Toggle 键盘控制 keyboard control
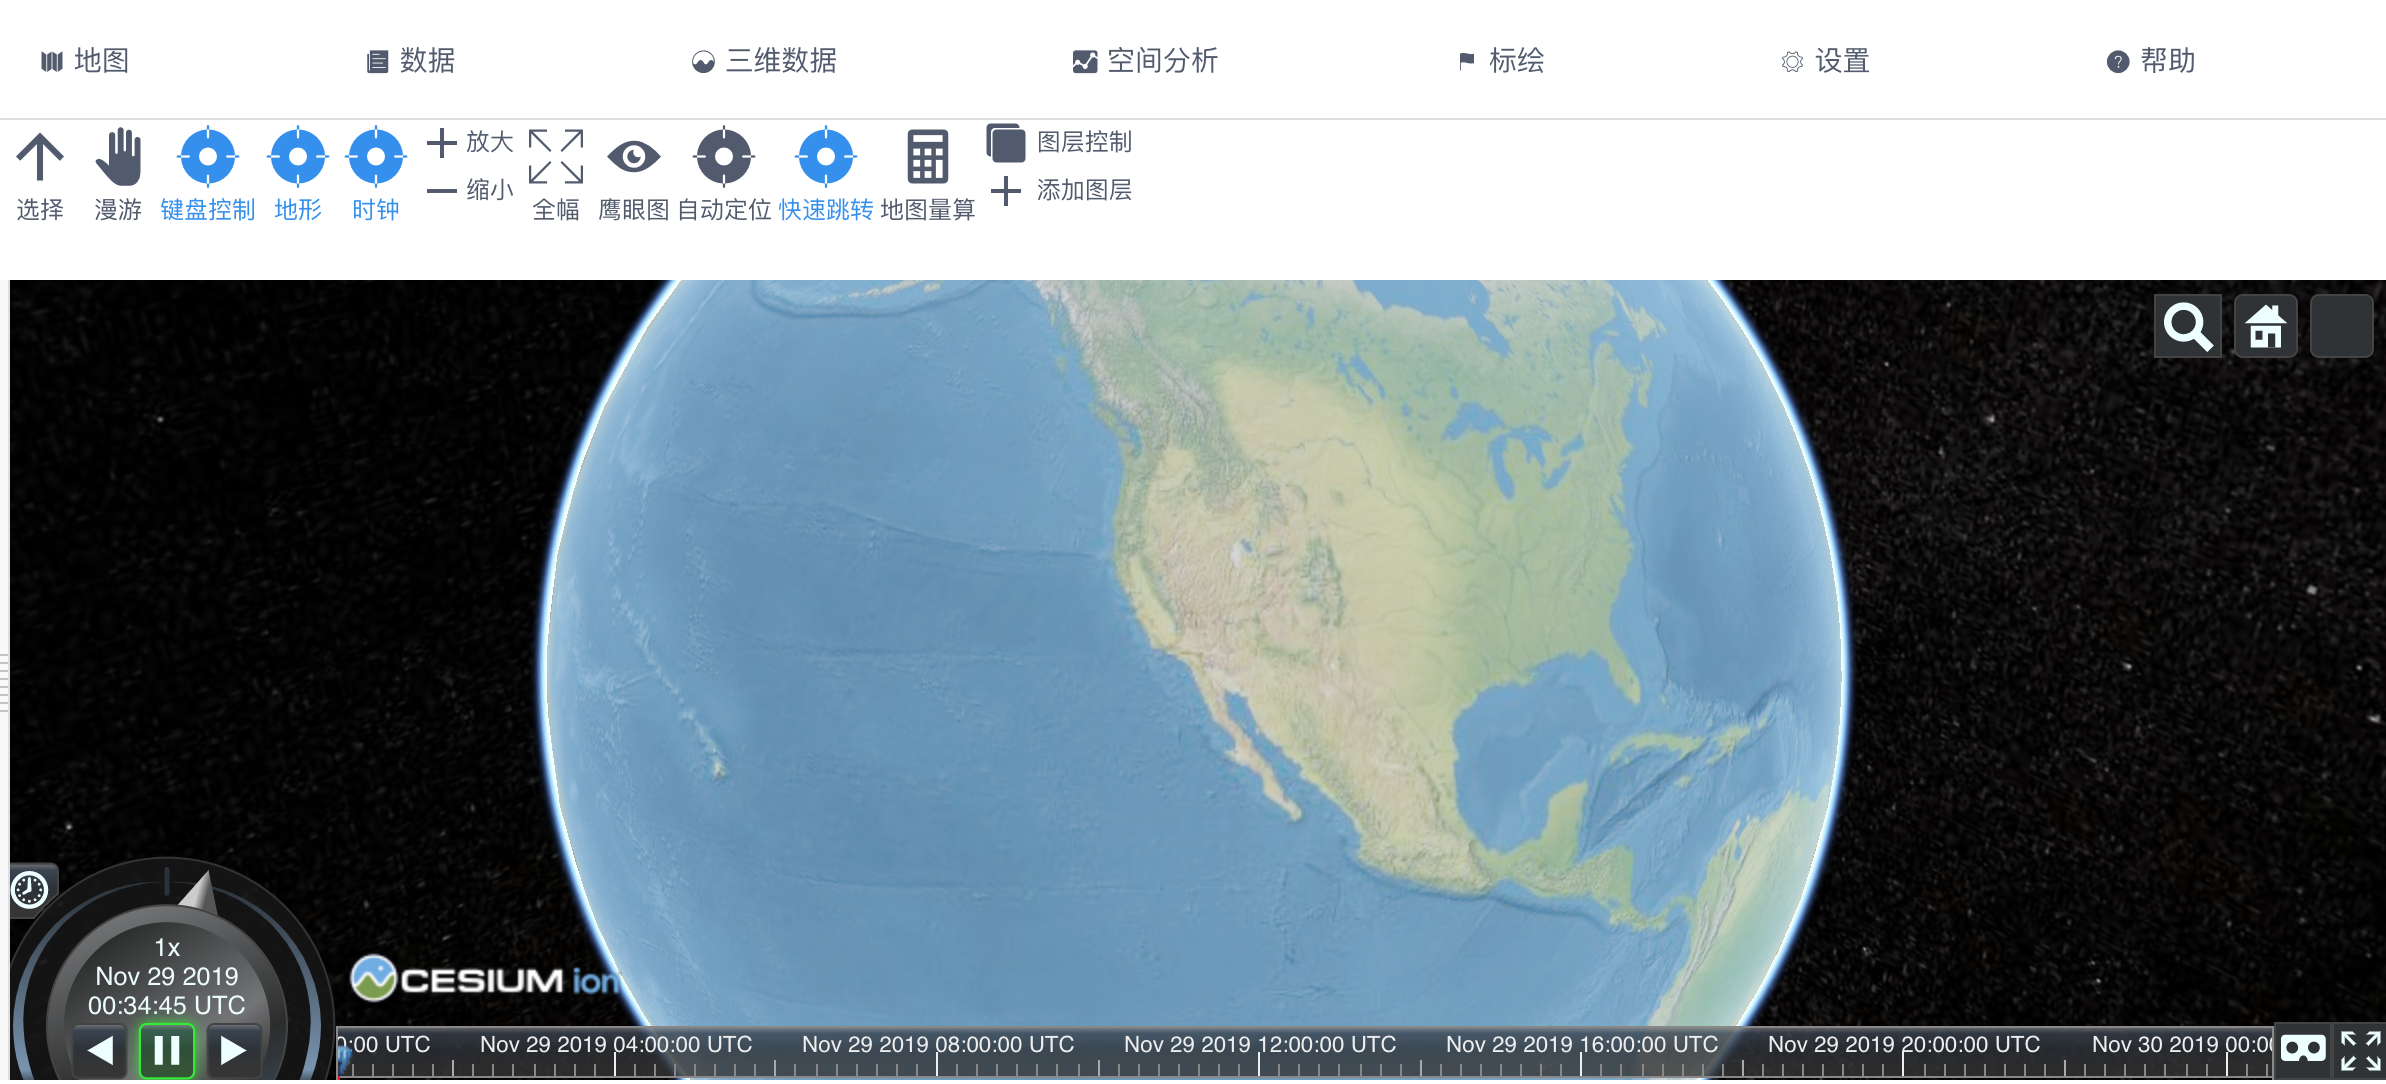The width and height of the screenshot is (2386, 1084). click(208, 158)
